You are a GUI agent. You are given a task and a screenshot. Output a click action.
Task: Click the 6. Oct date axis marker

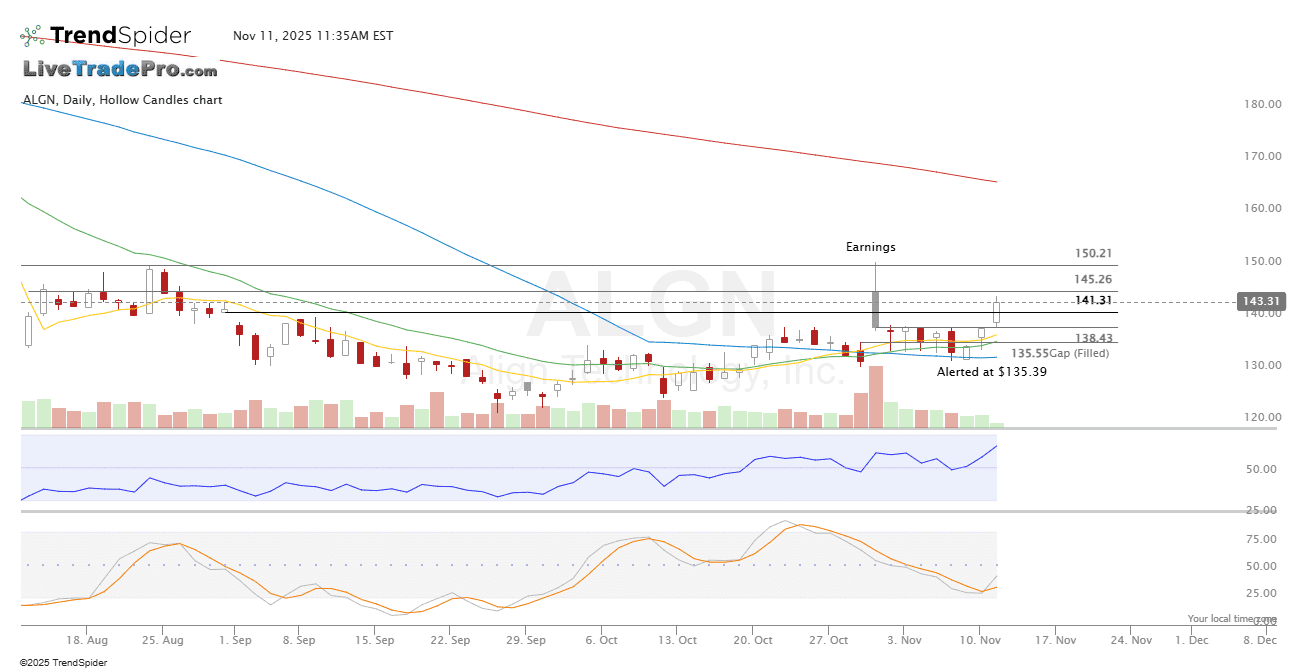click(x=603, y=639)
